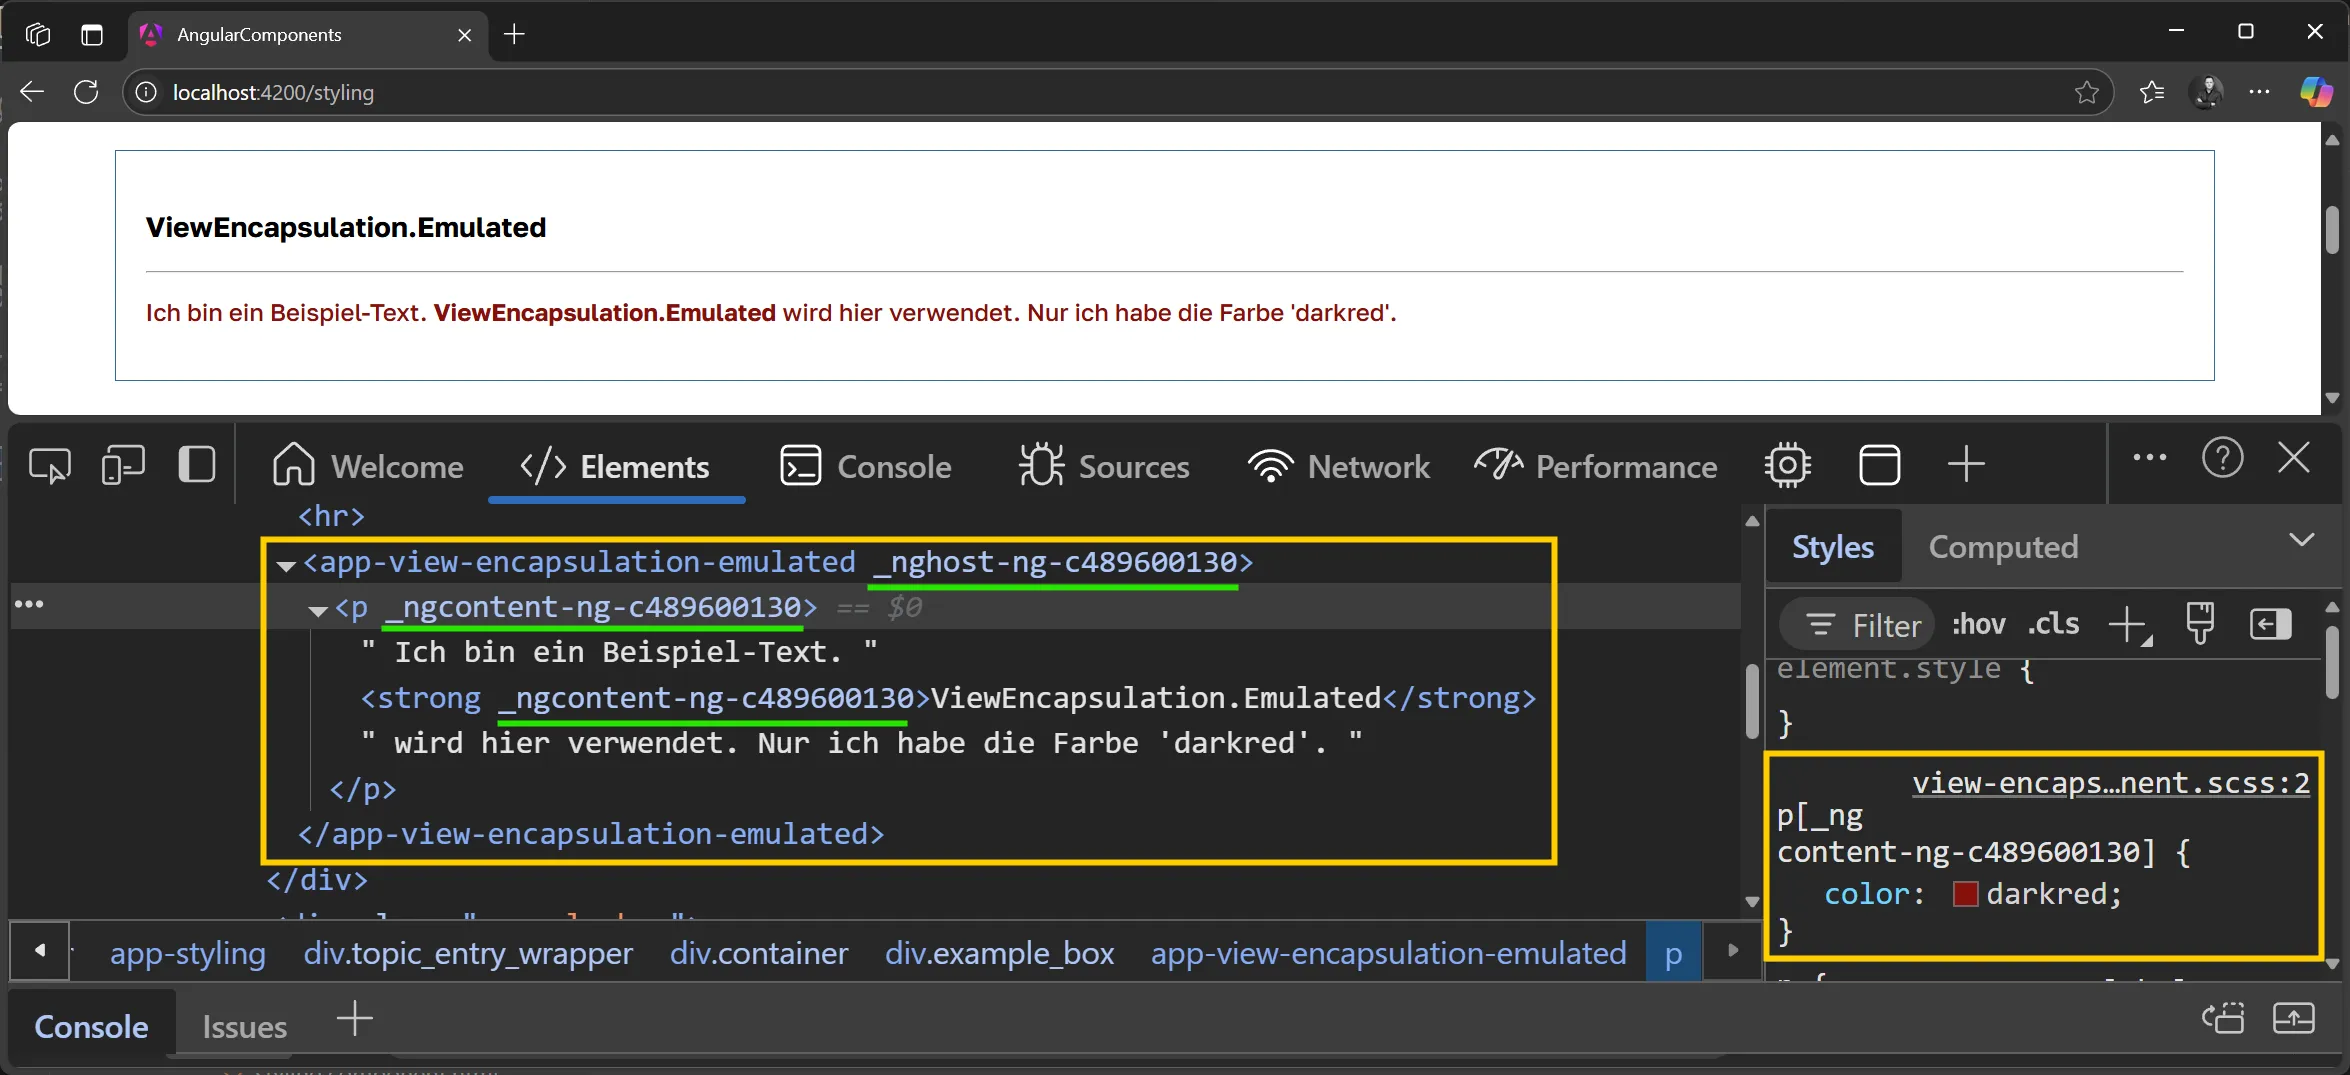Close the DevTools panel
The height and width of the screenshot is (1075, 2350).
click(x=2294, y=458)
